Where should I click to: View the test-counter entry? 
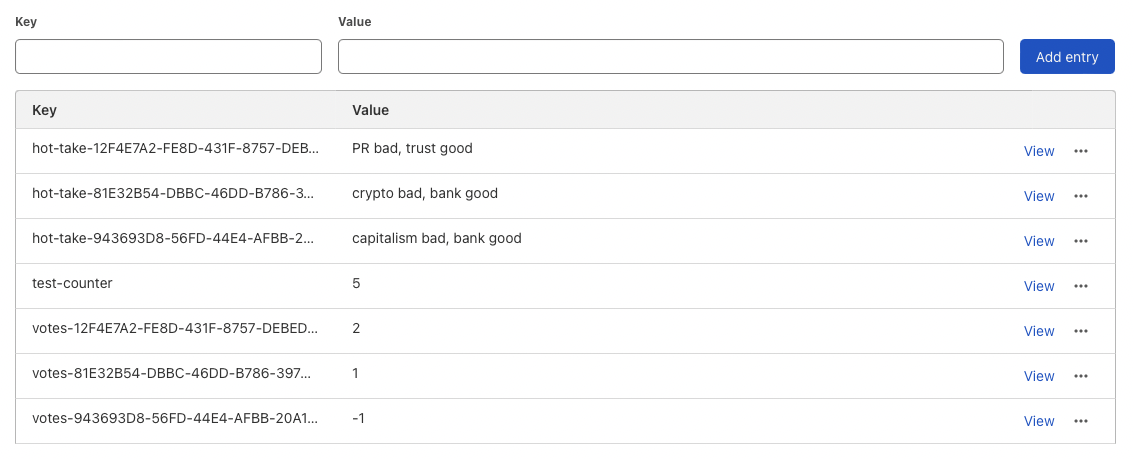[1038, 286]
